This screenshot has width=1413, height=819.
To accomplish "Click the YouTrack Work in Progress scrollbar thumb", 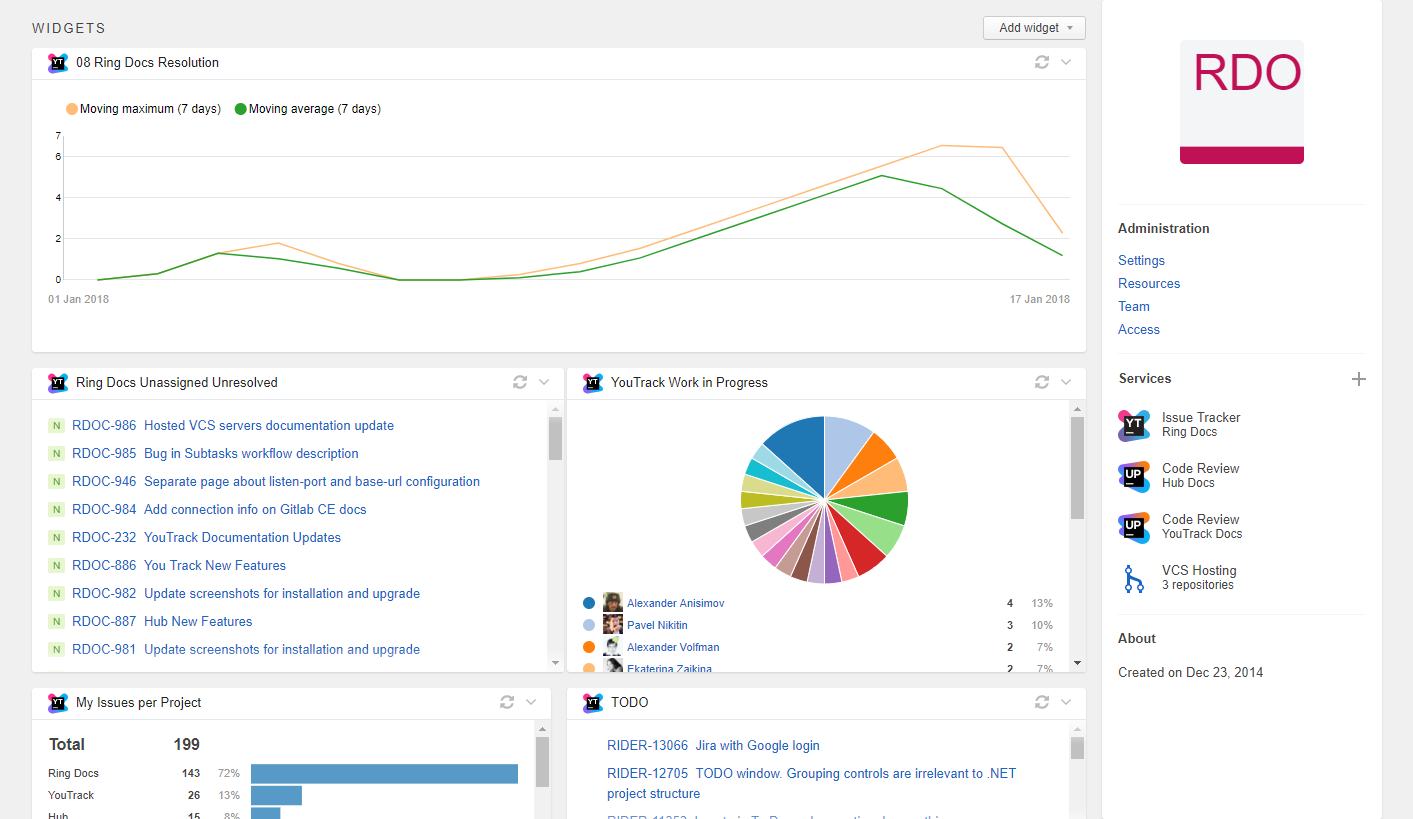I will pyautogui.click(x=1077, y=468).
